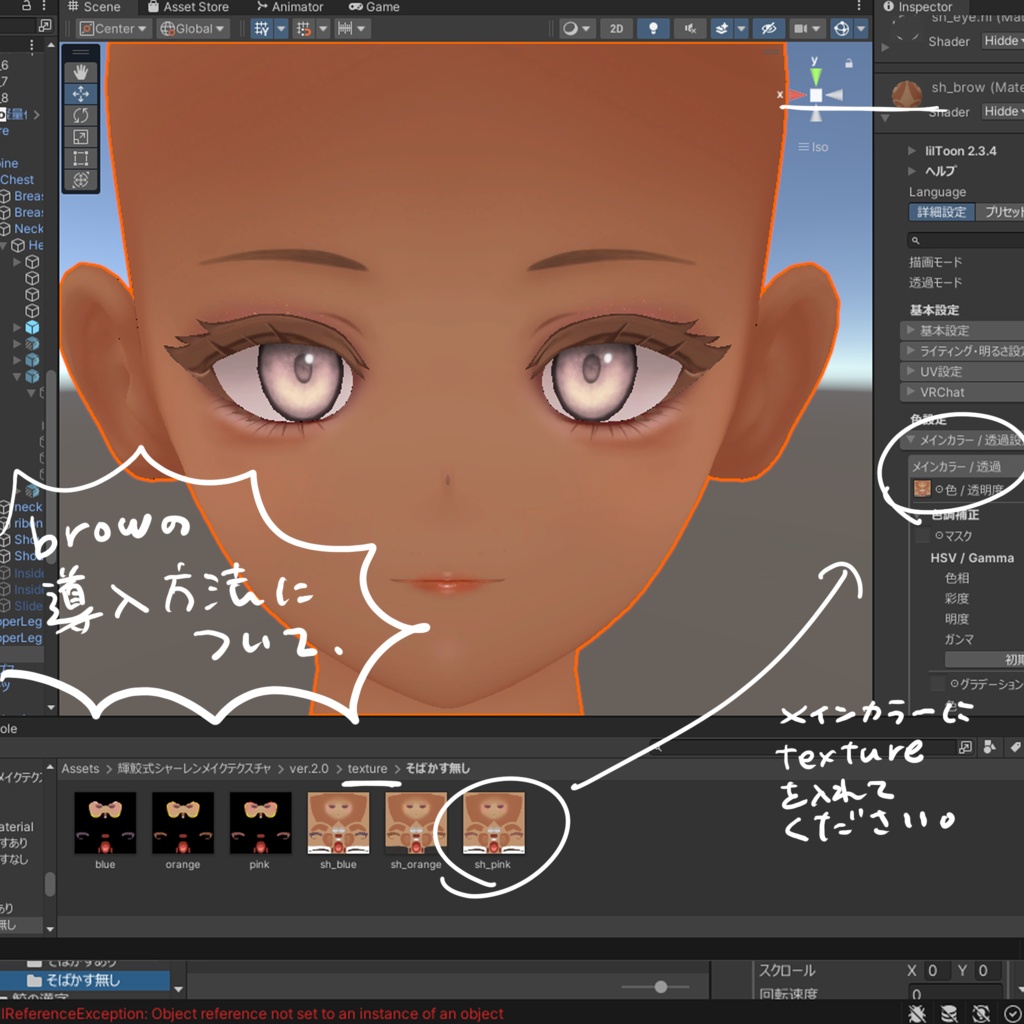Click the NullReferenceException error in status bar
Image resolution: width=1024 pixels, height=1024 pixels.
(251, 1014)
